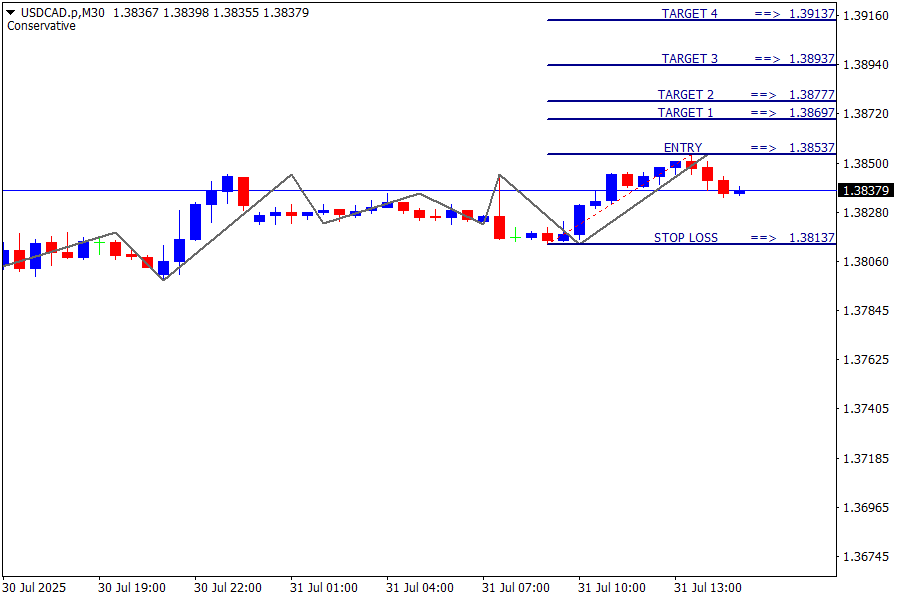This screenshot has height=600, width=900.
Task: Click the 1.38937 target price value
Action: point(812,59)
